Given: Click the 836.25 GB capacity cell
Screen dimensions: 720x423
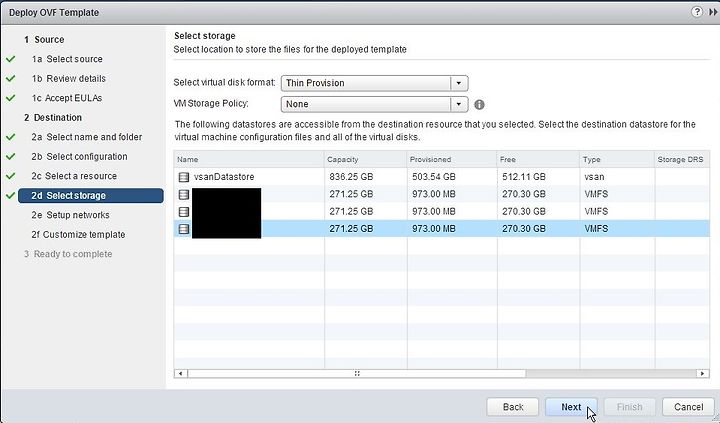Looking at the screenshot, I should click(x=351, y=177).
